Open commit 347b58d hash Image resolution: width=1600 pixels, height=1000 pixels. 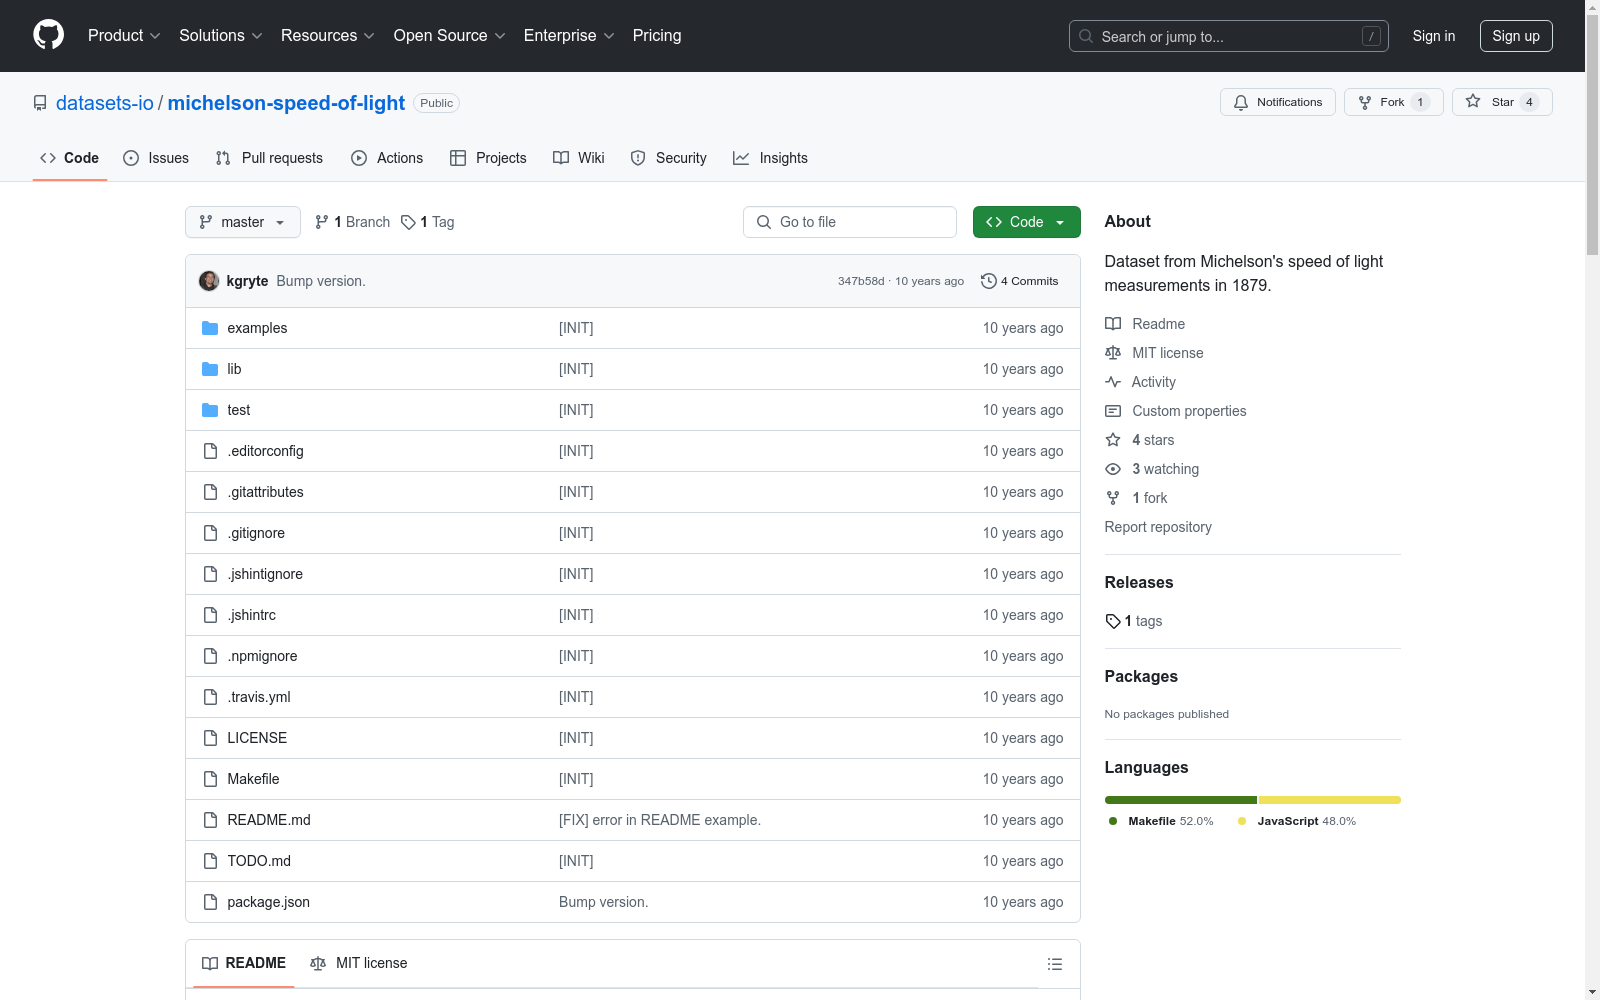tap(861, 281)
